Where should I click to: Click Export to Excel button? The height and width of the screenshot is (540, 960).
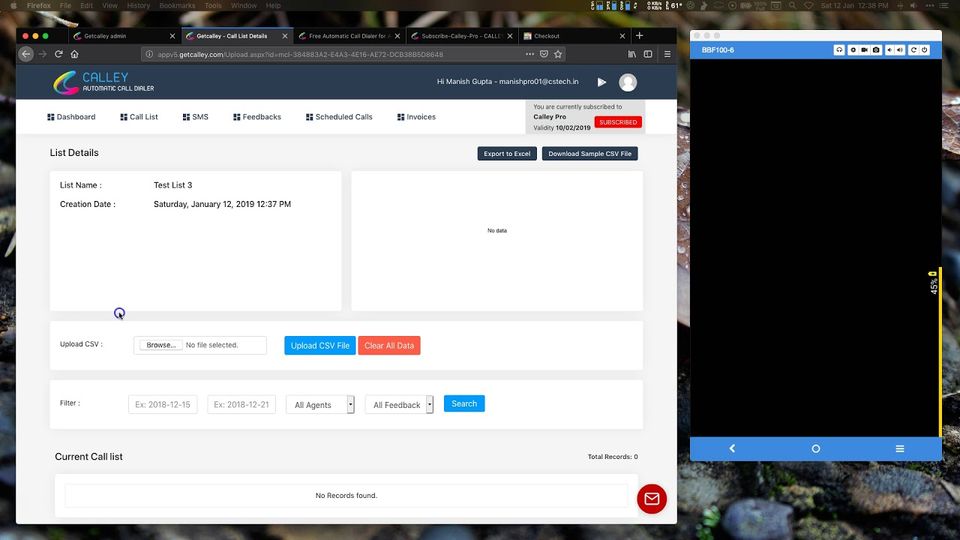pos(507,154)
